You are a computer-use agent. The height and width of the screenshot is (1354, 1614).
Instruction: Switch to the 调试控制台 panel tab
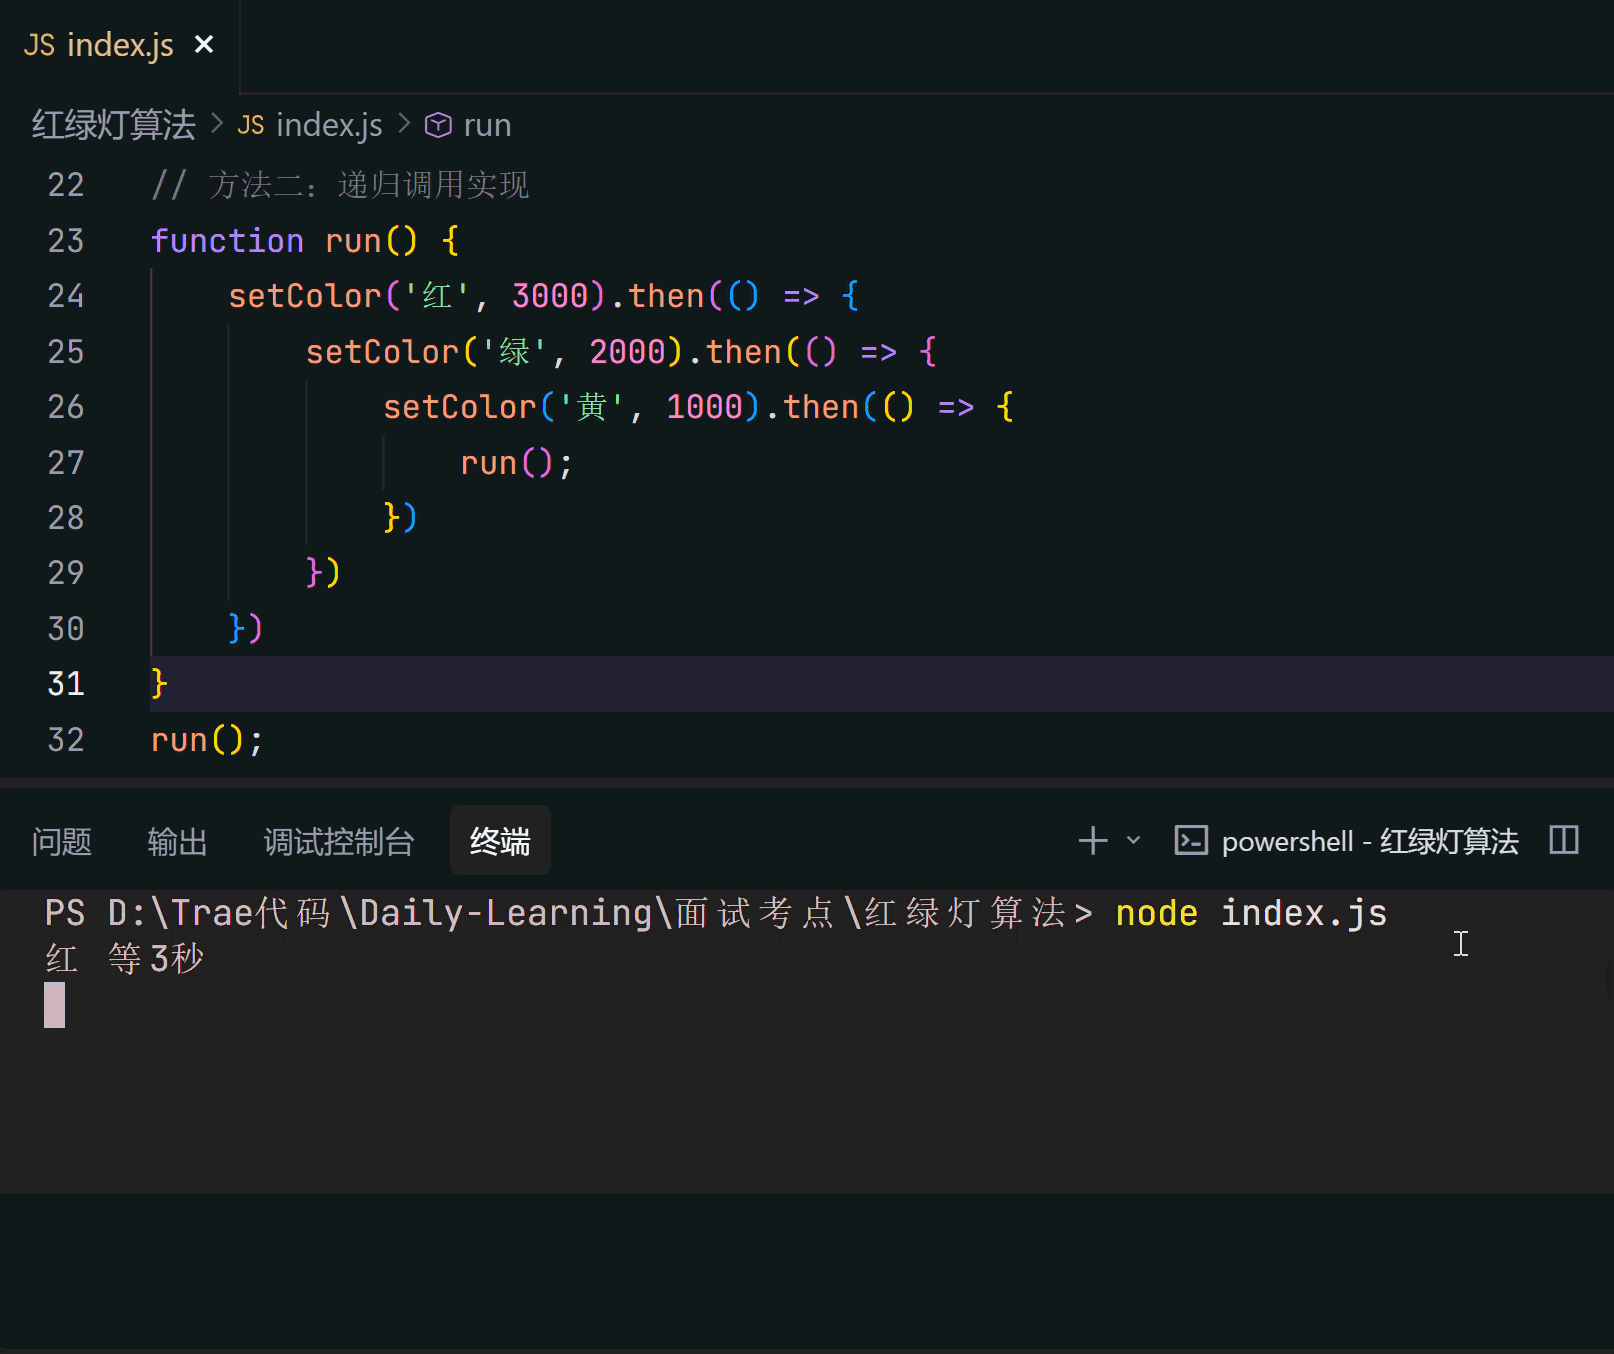coord(339,842)
